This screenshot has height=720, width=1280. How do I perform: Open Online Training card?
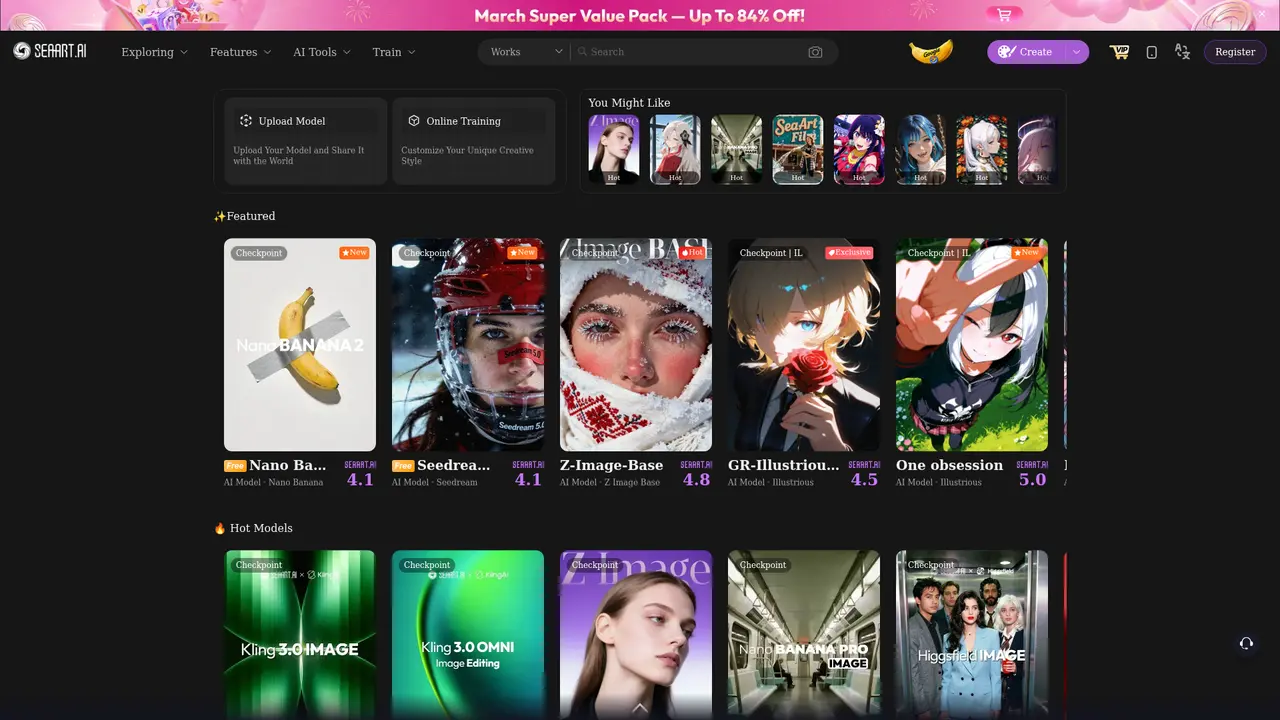(x=473, y=141)
